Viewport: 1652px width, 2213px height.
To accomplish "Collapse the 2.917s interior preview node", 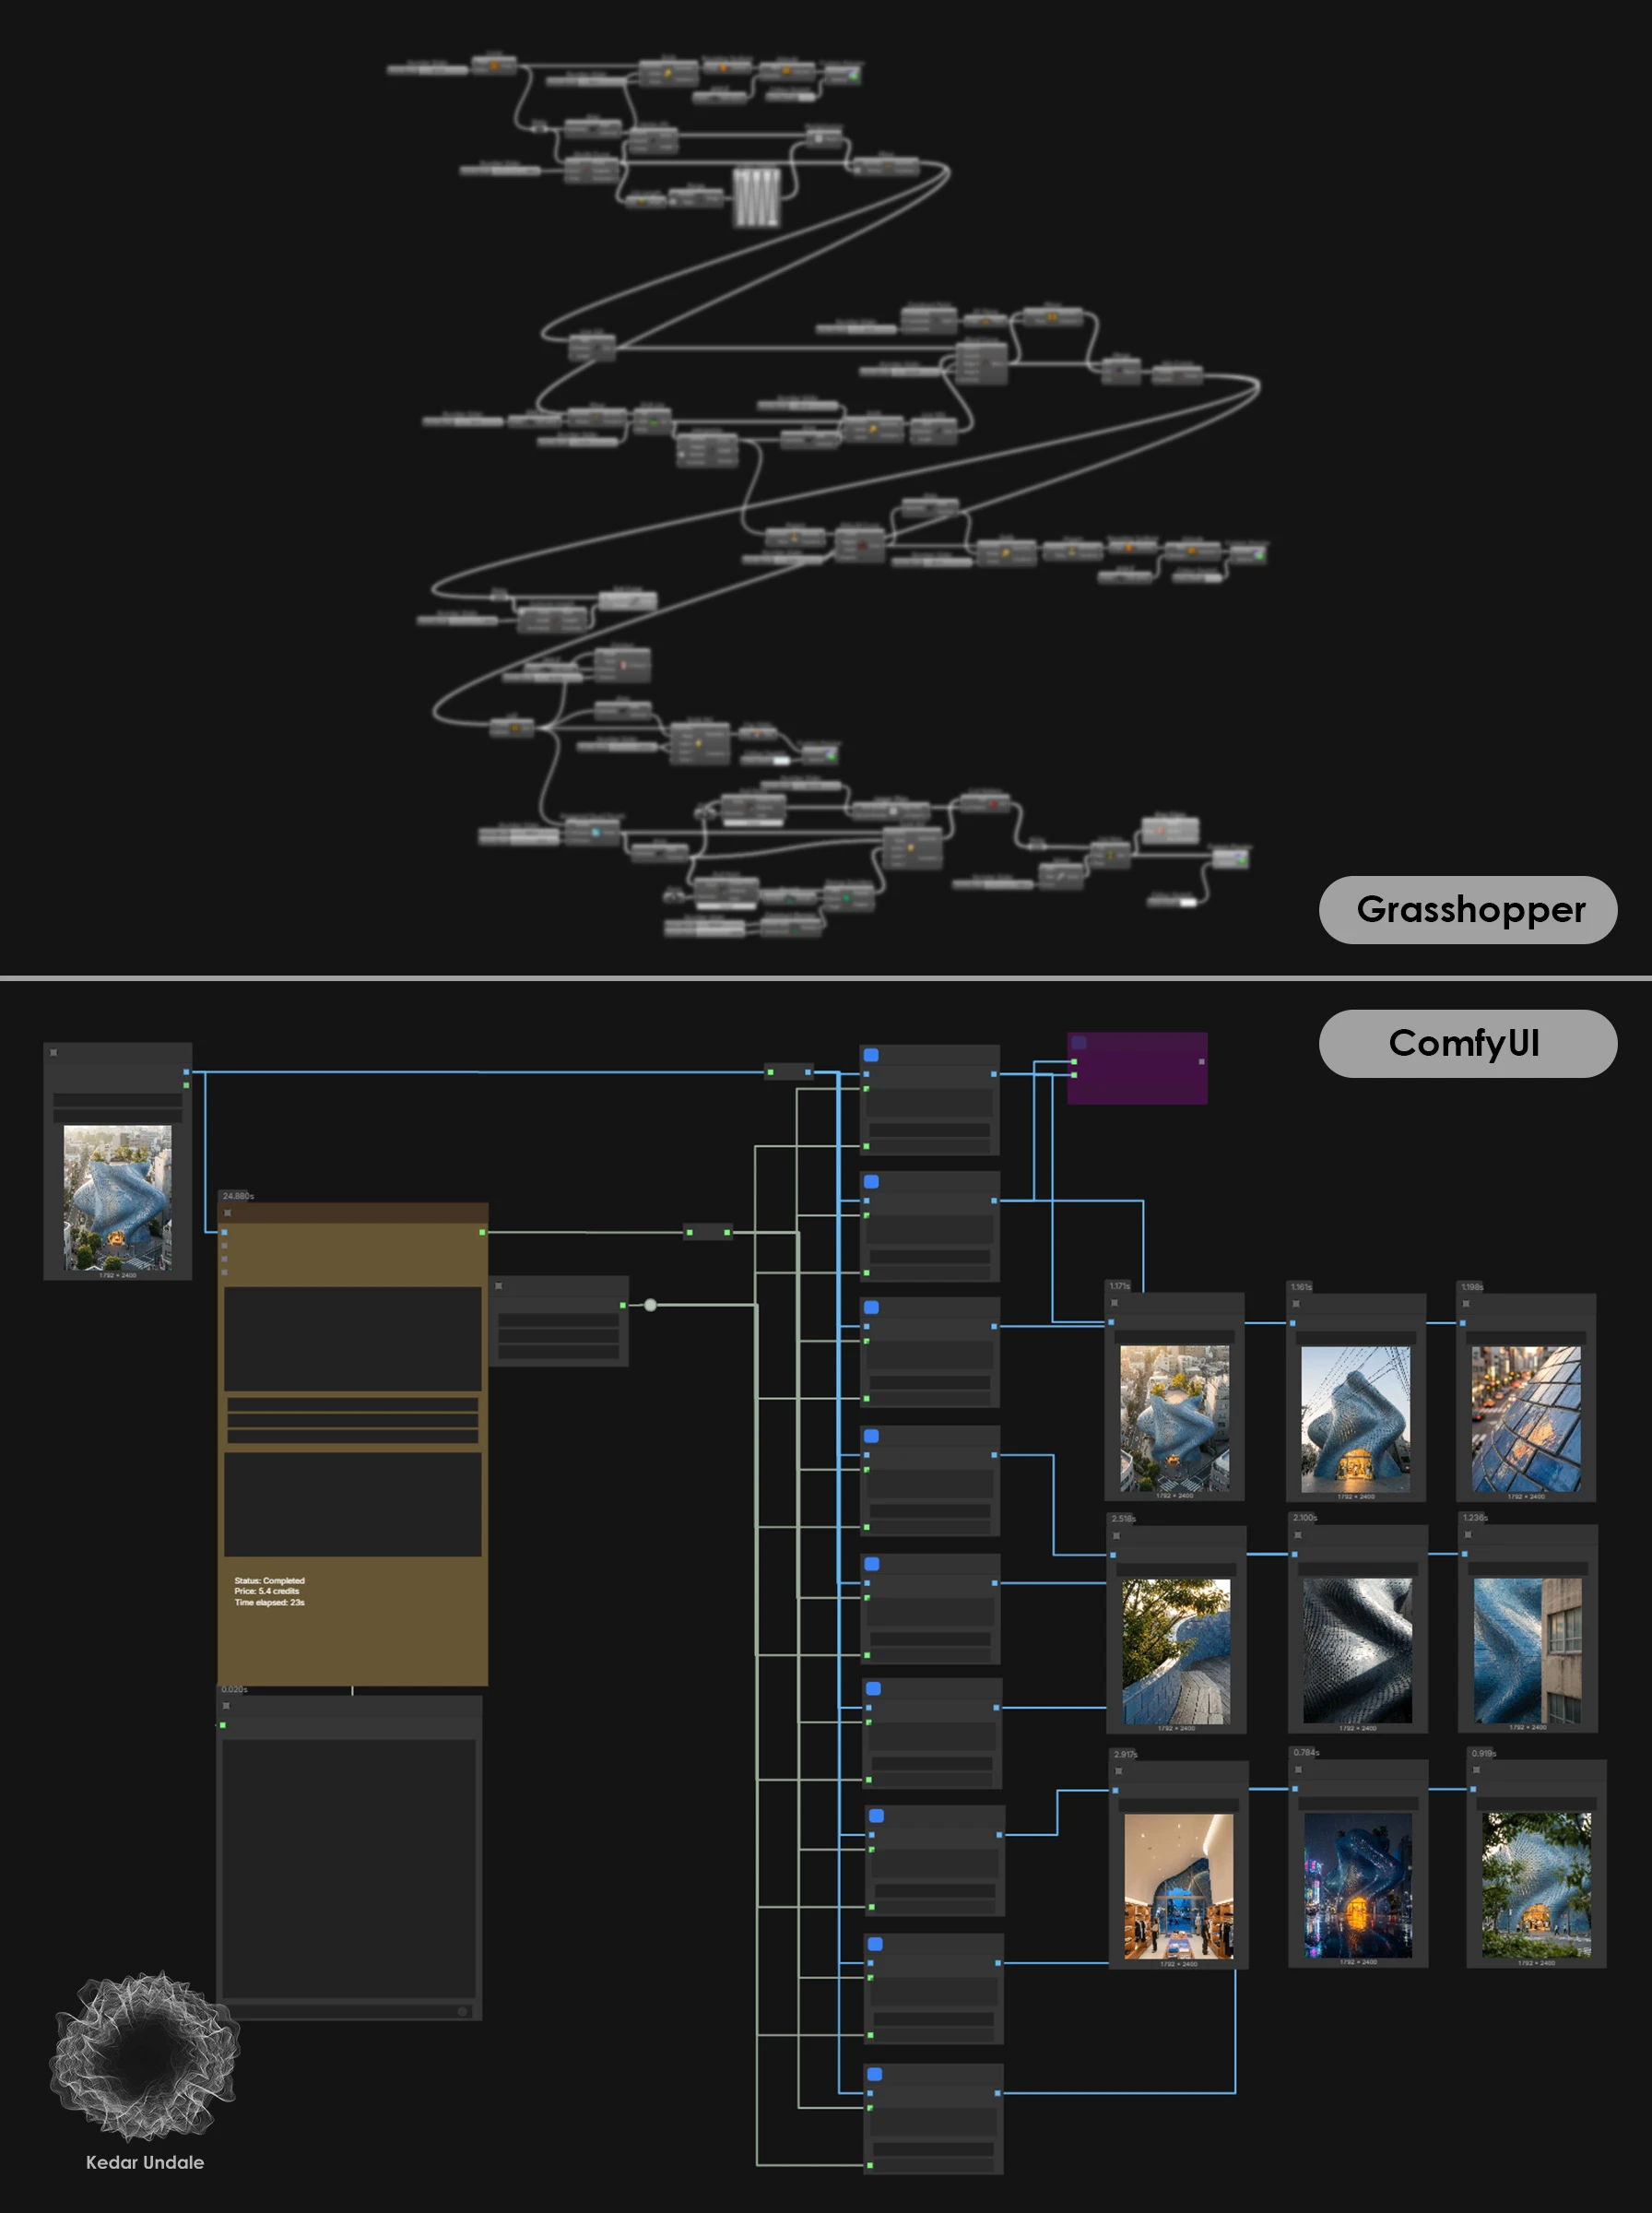I will click(x=1119, y=1771).
